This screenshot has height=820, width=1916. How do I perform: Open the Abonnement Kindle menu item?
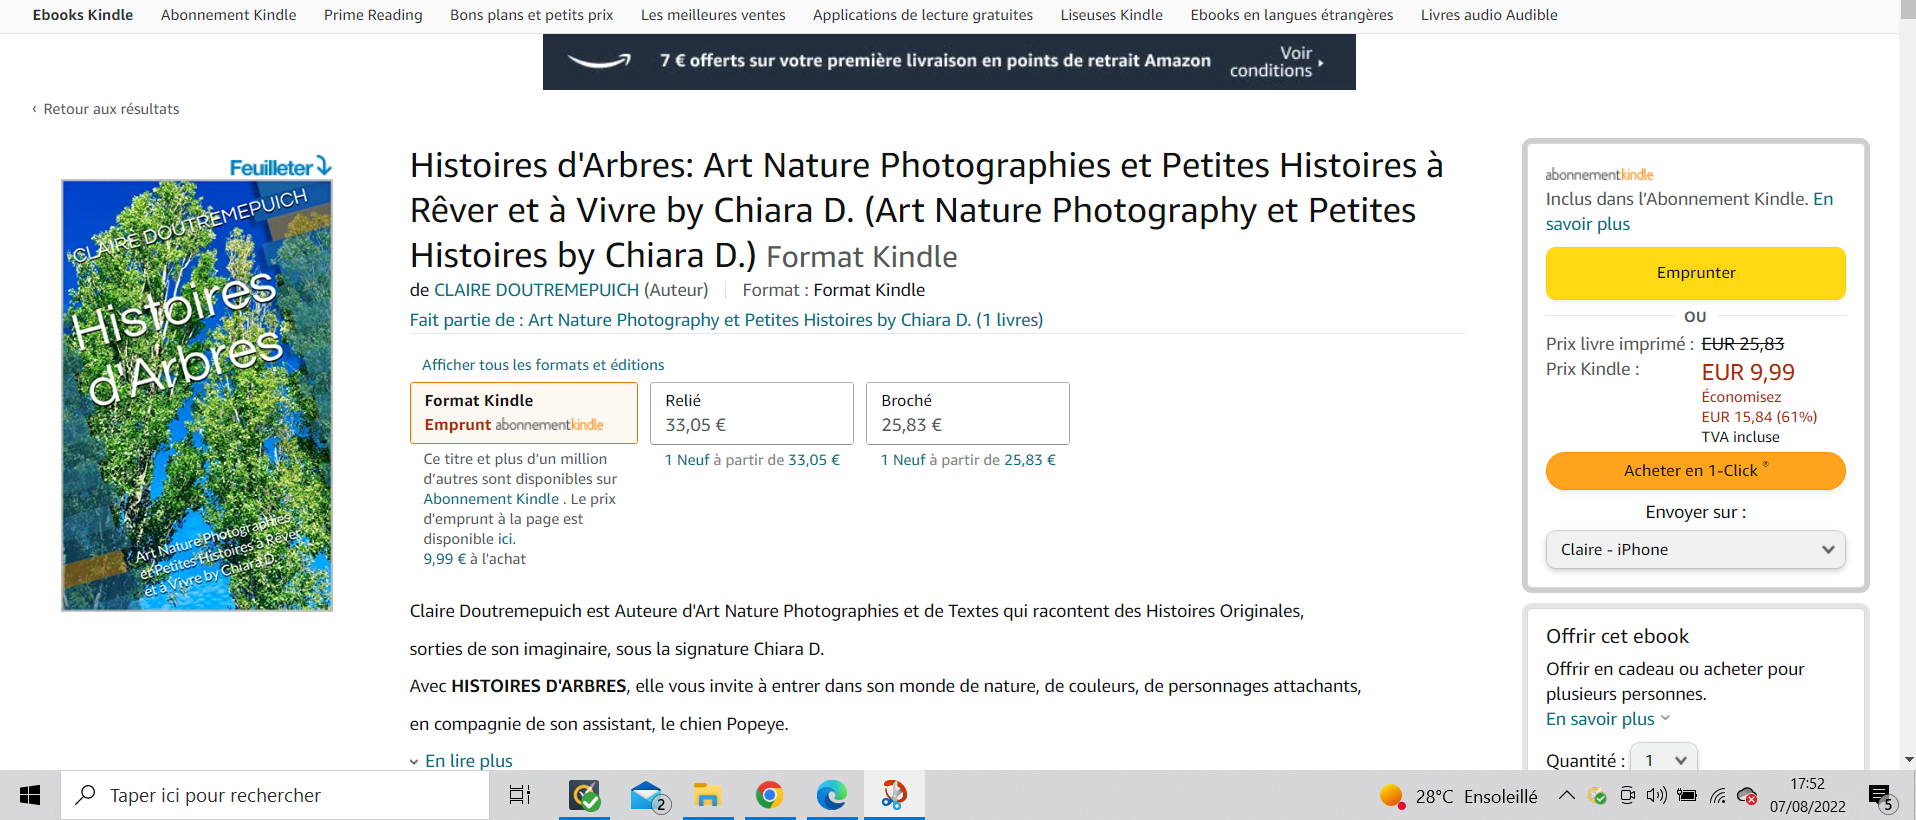pyautogui.click(x=229, y=15)
